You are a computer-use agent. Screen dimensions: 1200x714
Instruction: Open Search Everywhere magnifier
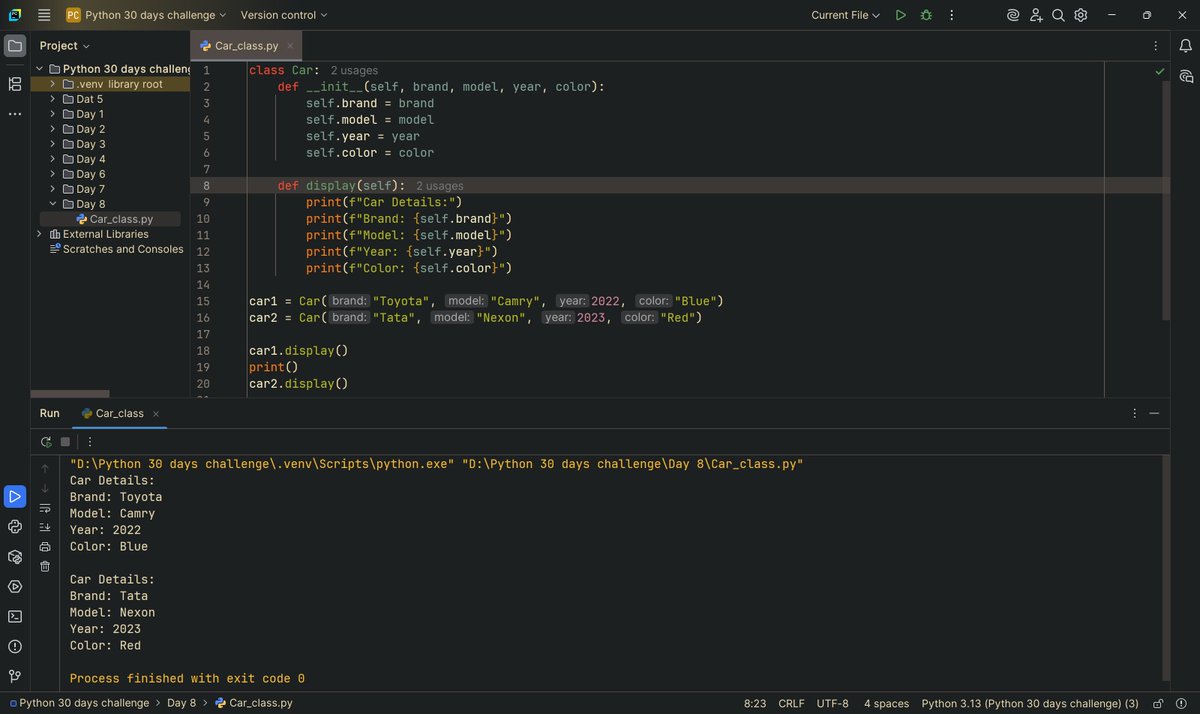tap(1058, 15)
